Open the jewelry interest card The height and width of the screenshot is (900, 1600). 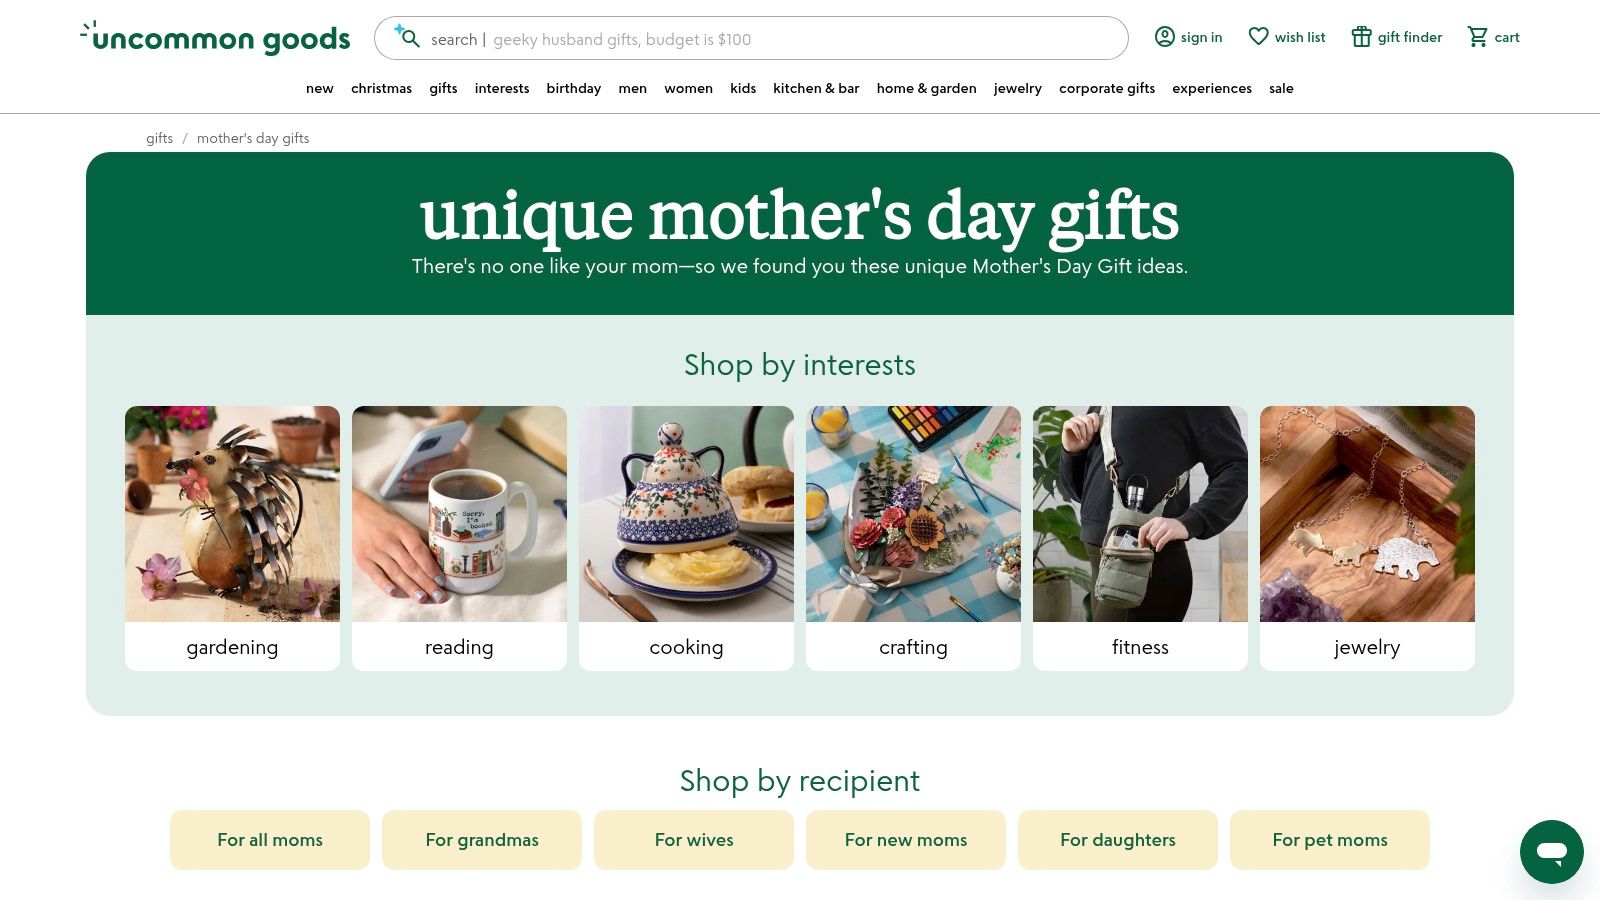(1367, 538)
